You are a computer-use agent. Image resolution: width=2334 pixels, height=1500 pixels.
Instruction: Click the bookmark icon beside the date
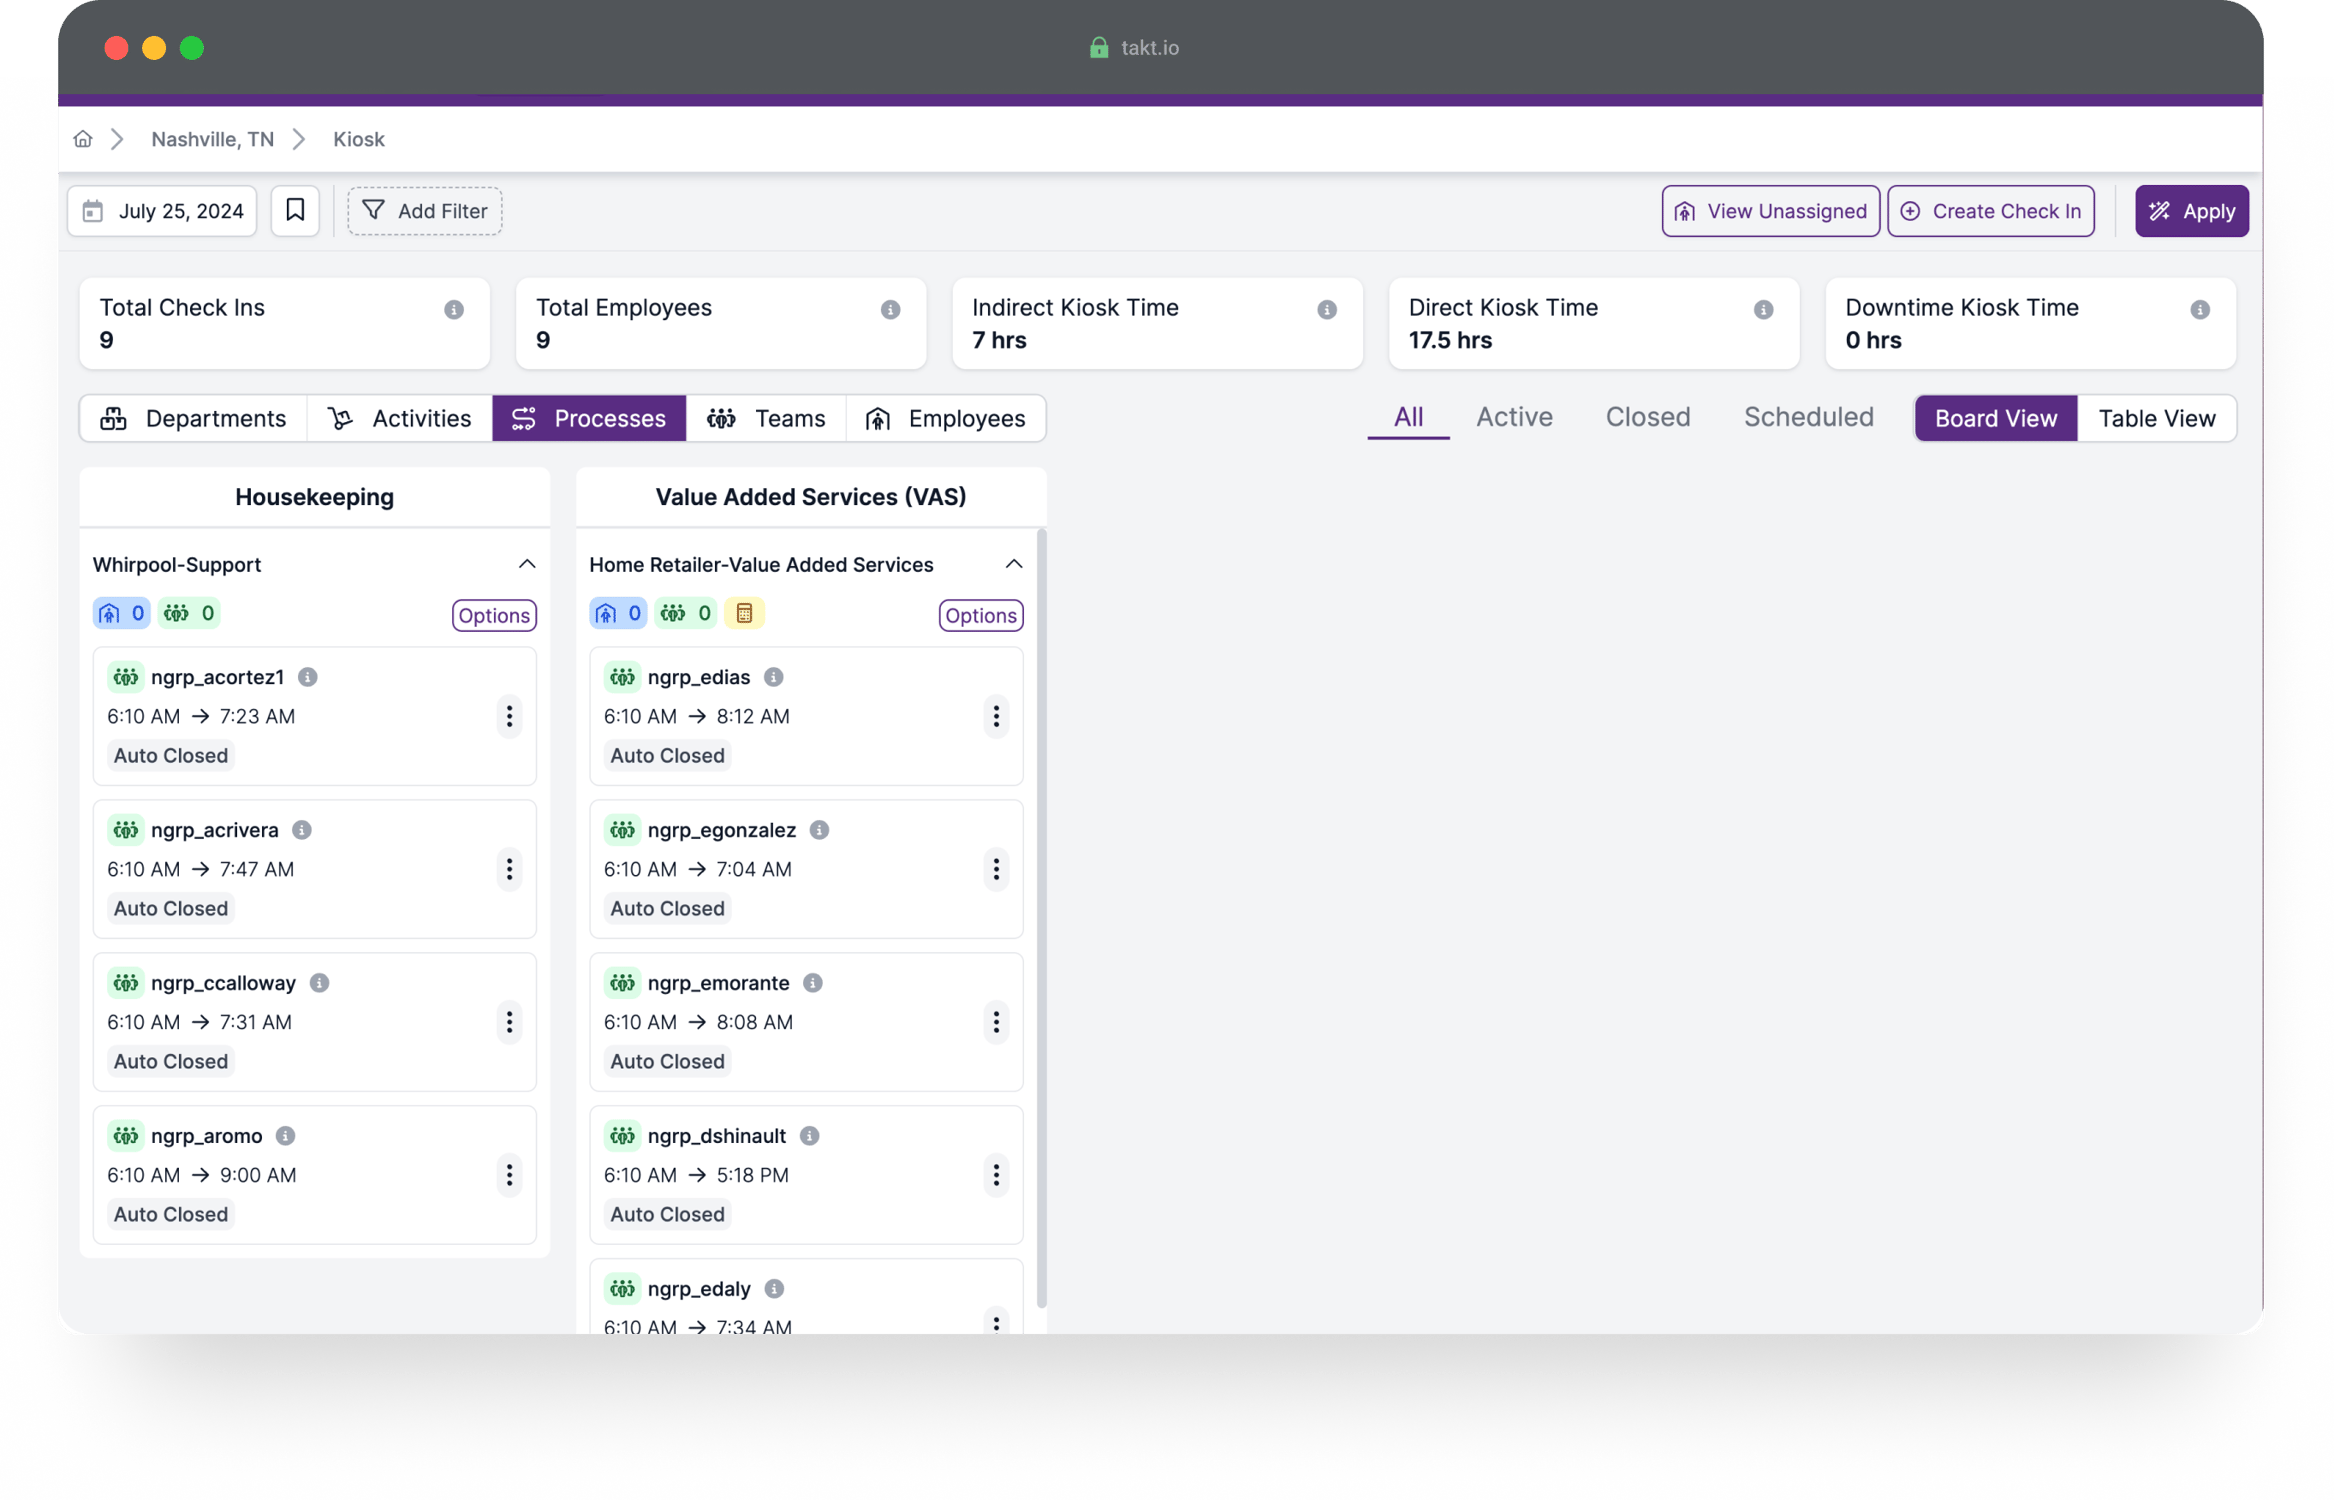[x=295, y=210]
